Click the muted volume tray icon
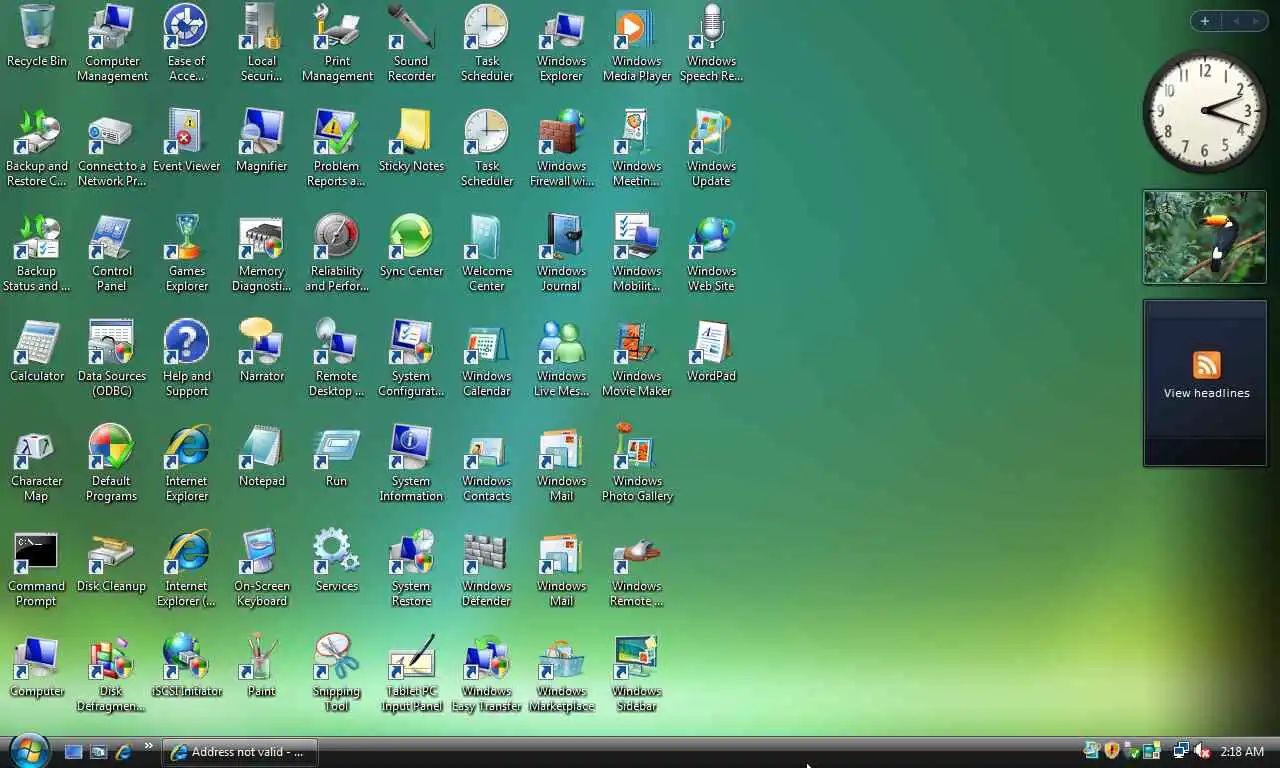The width and height of the screenshot is (1280, 768). (1203, 751)
